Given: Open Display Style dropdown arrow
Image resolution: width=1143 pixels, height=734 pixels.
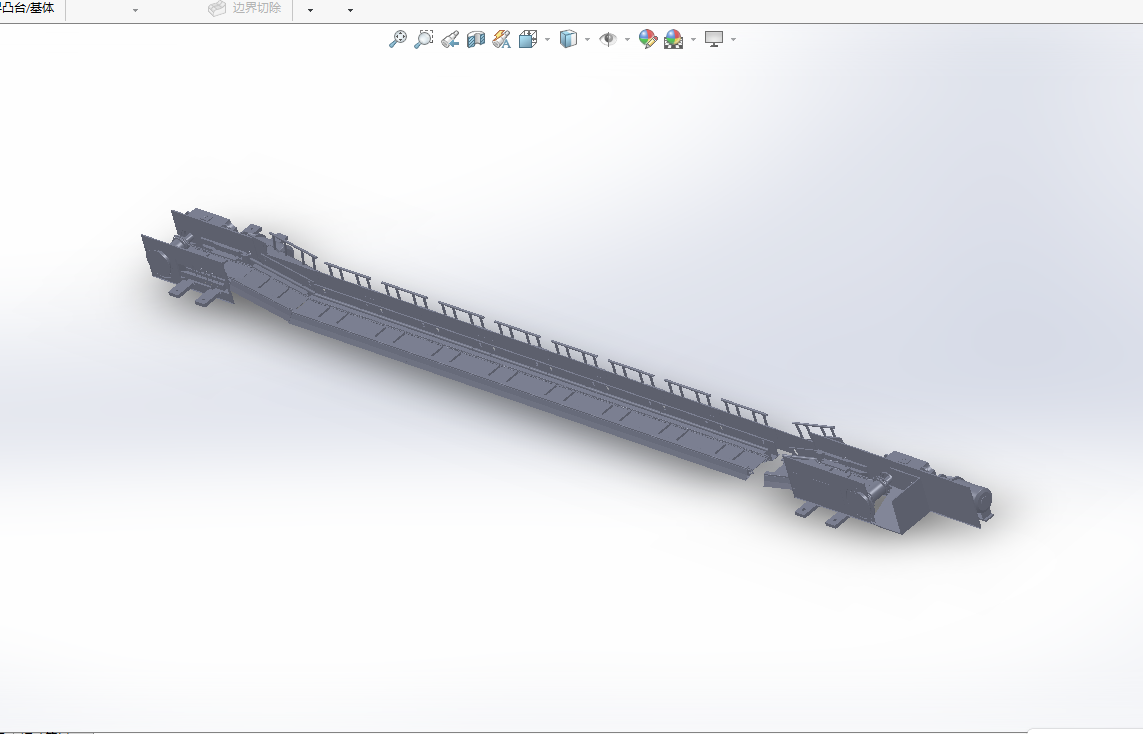Looking at the screenshot, I should tap(588, 39).
